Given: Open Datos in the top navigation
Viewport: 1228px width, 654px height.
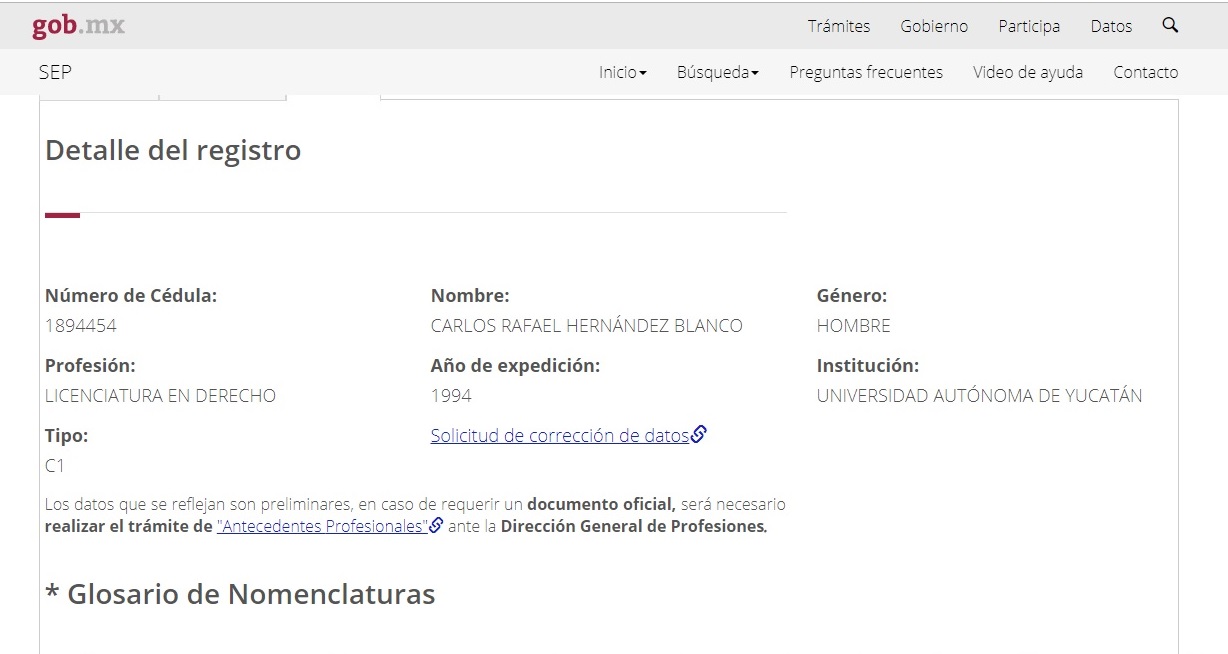Looking at the screenshot, I should [1110, 26].
